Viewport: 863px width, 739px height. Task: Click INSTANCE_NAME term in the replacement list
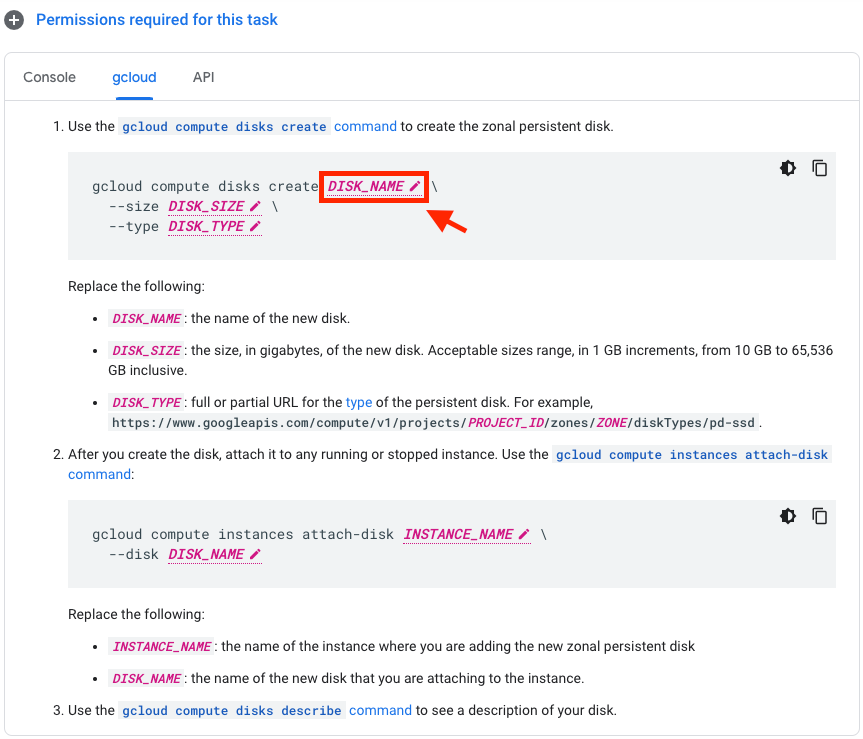[162, 647]
